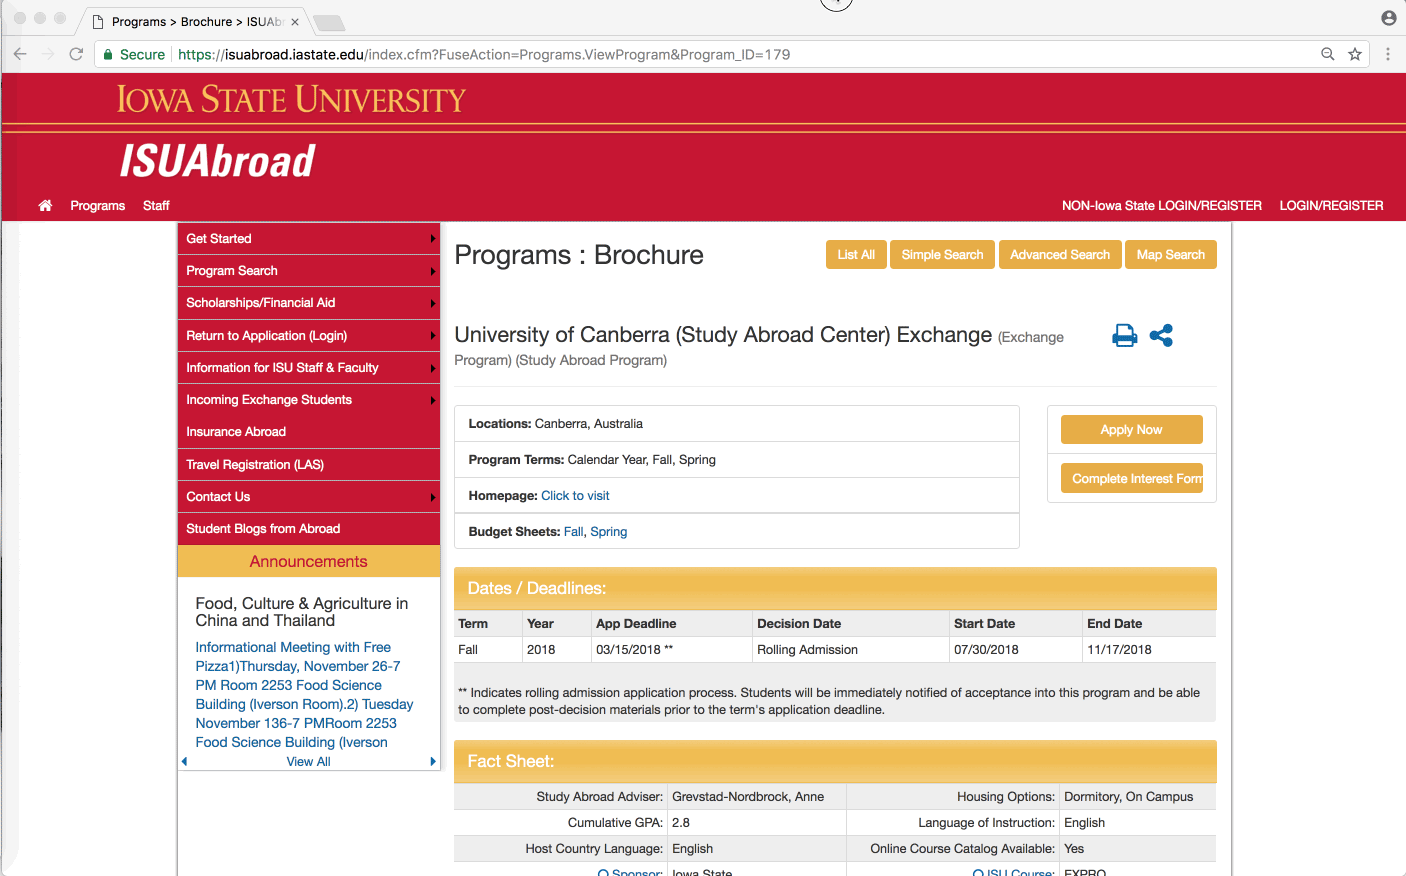This screenshot has width=1406, height=876.
Task: Expand the Contact Us submenu arrow
Action: click(x=433, y=497)
